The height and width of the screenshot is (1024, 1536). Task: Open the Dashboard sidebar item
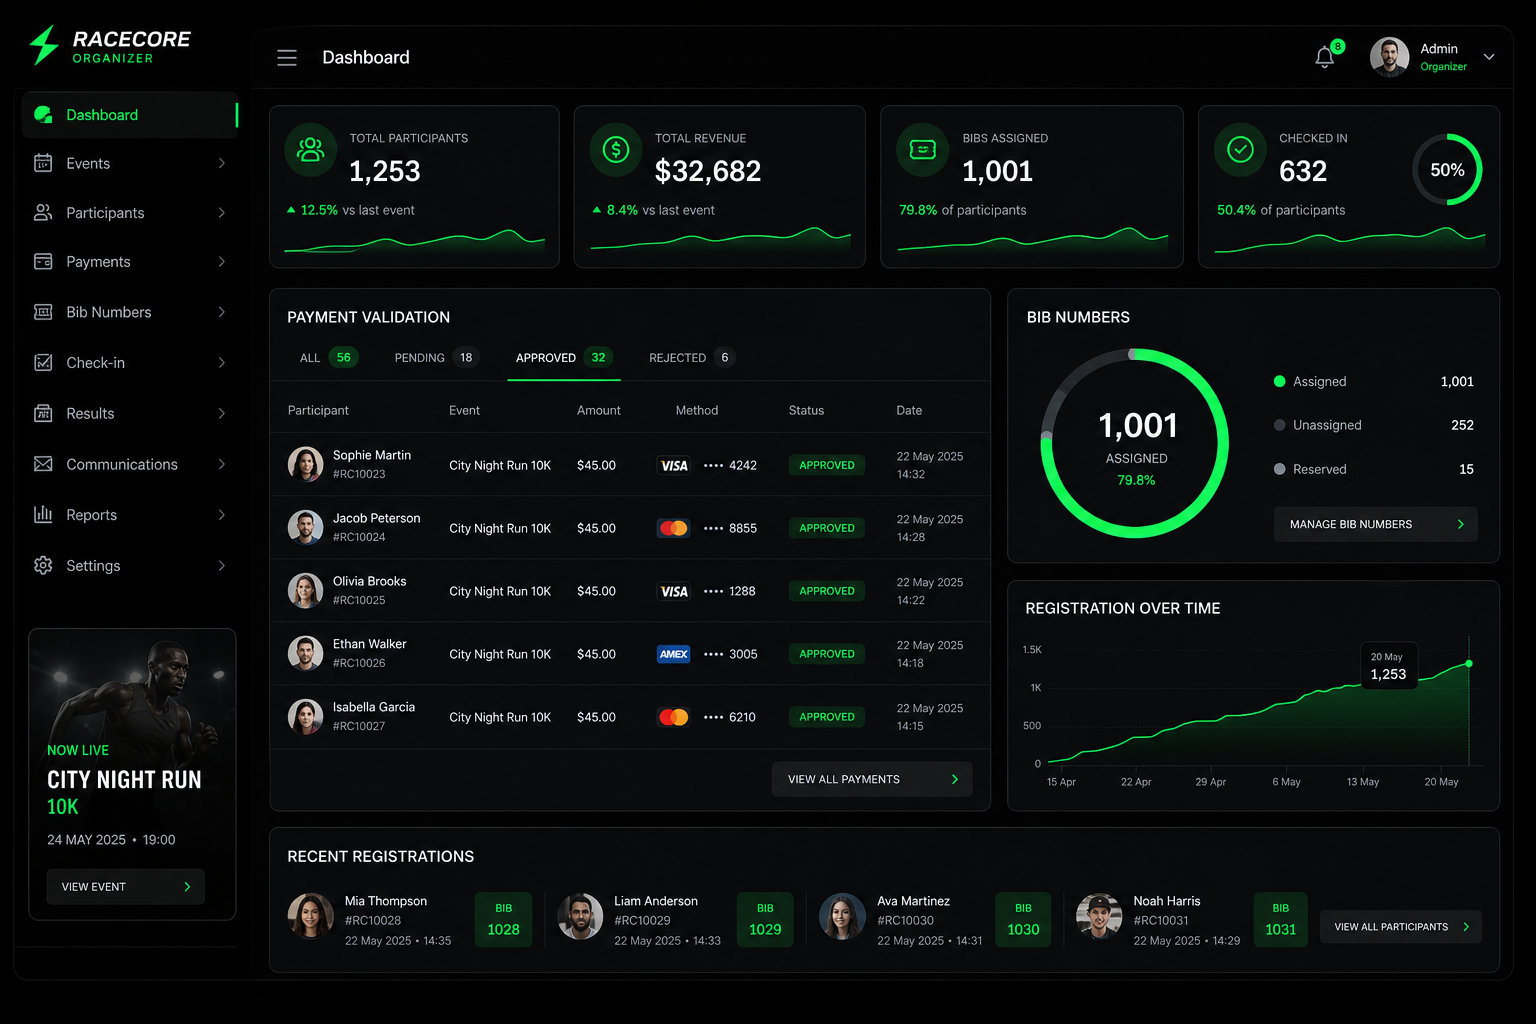click(130, 115)
